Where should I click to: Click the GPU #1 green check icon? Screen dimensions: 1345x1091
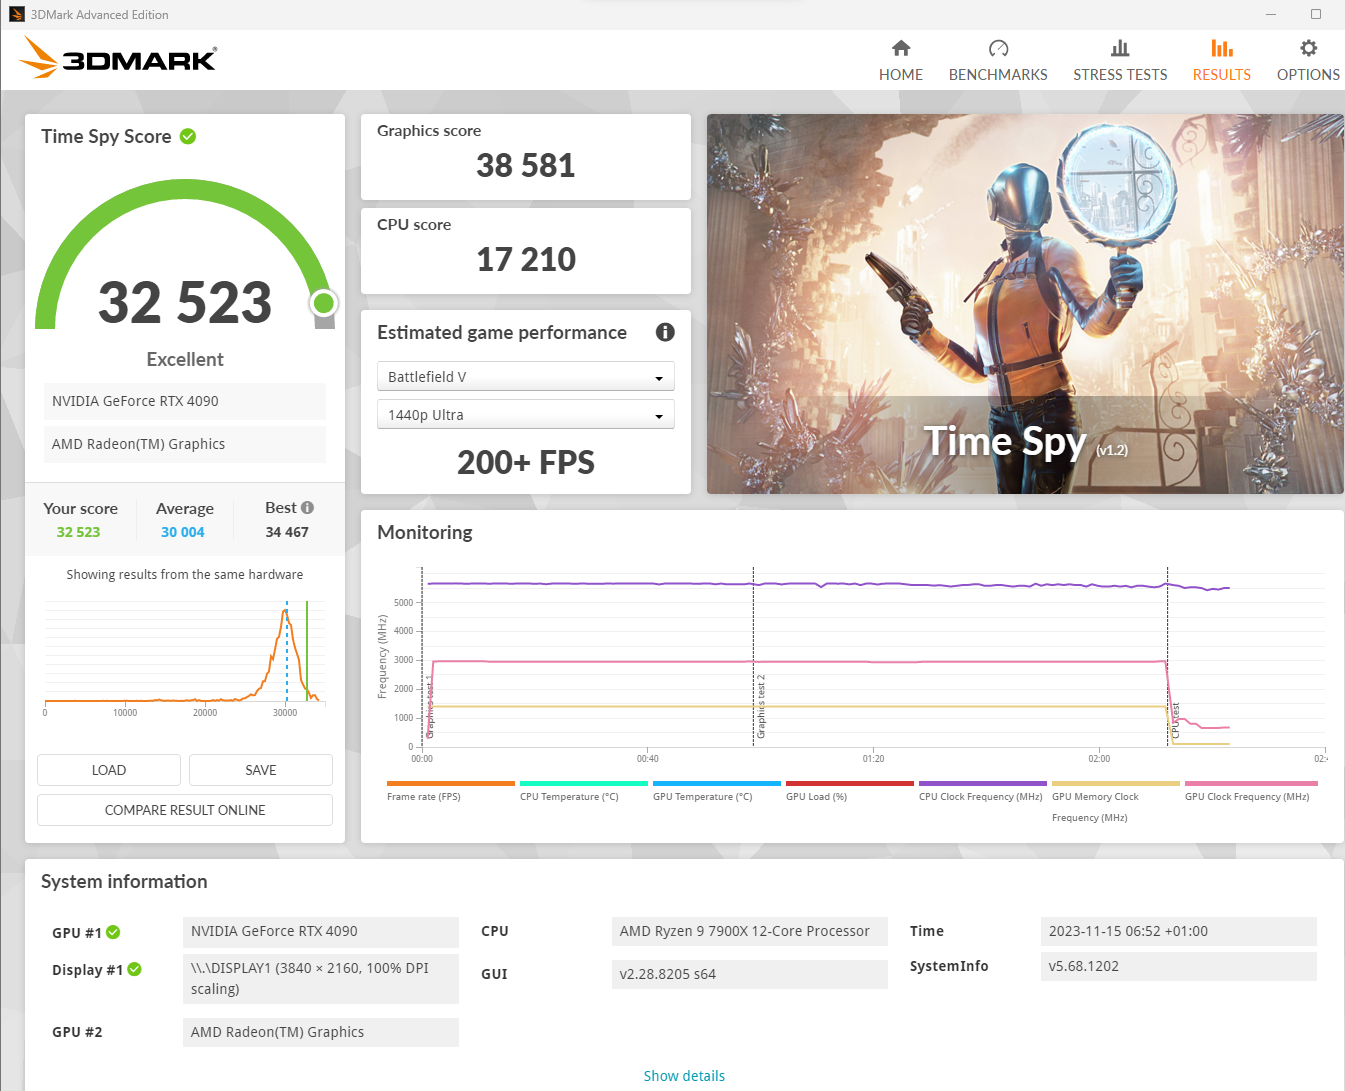pos(113,932)
